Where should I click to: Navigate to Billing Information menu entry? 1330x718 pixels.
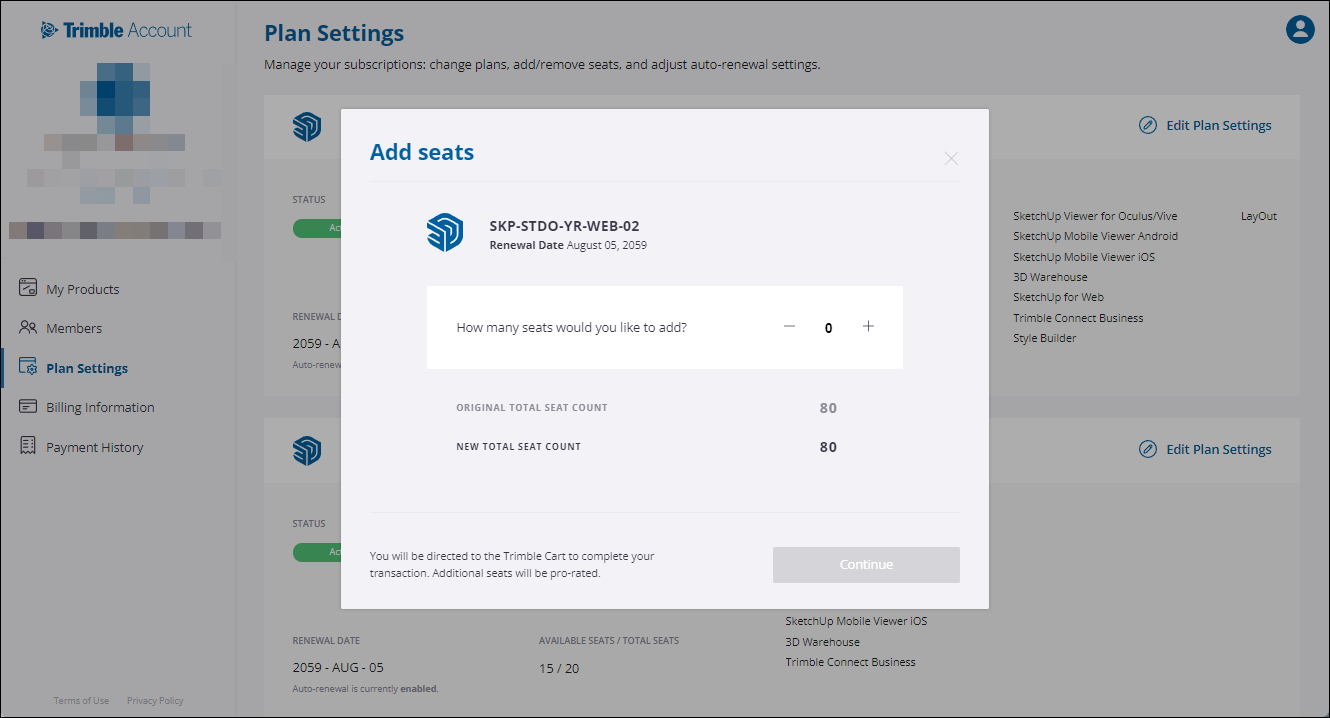tap(101, 407)
